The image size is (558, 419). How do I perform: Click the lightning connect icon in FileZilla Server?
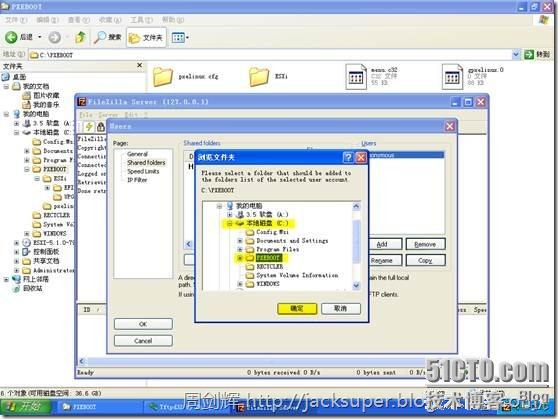point(89,126)
